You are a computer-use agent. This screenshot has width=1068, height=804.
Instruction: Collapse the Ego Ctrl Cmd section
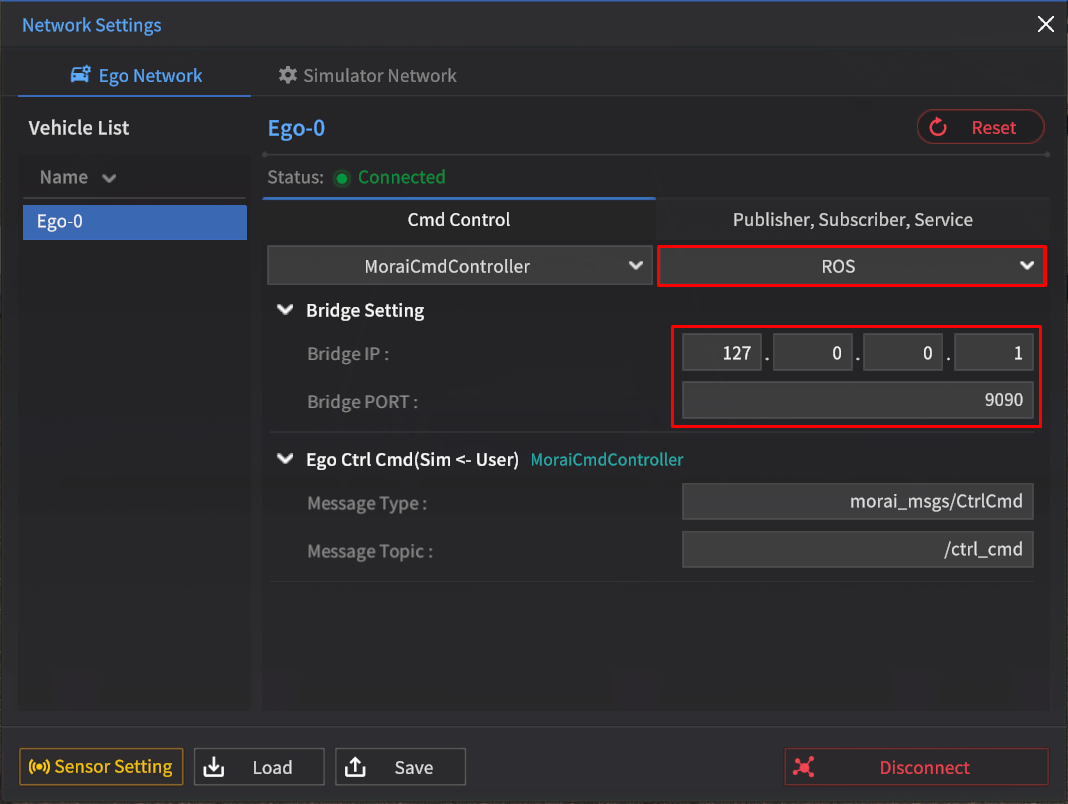click(285, 460)
